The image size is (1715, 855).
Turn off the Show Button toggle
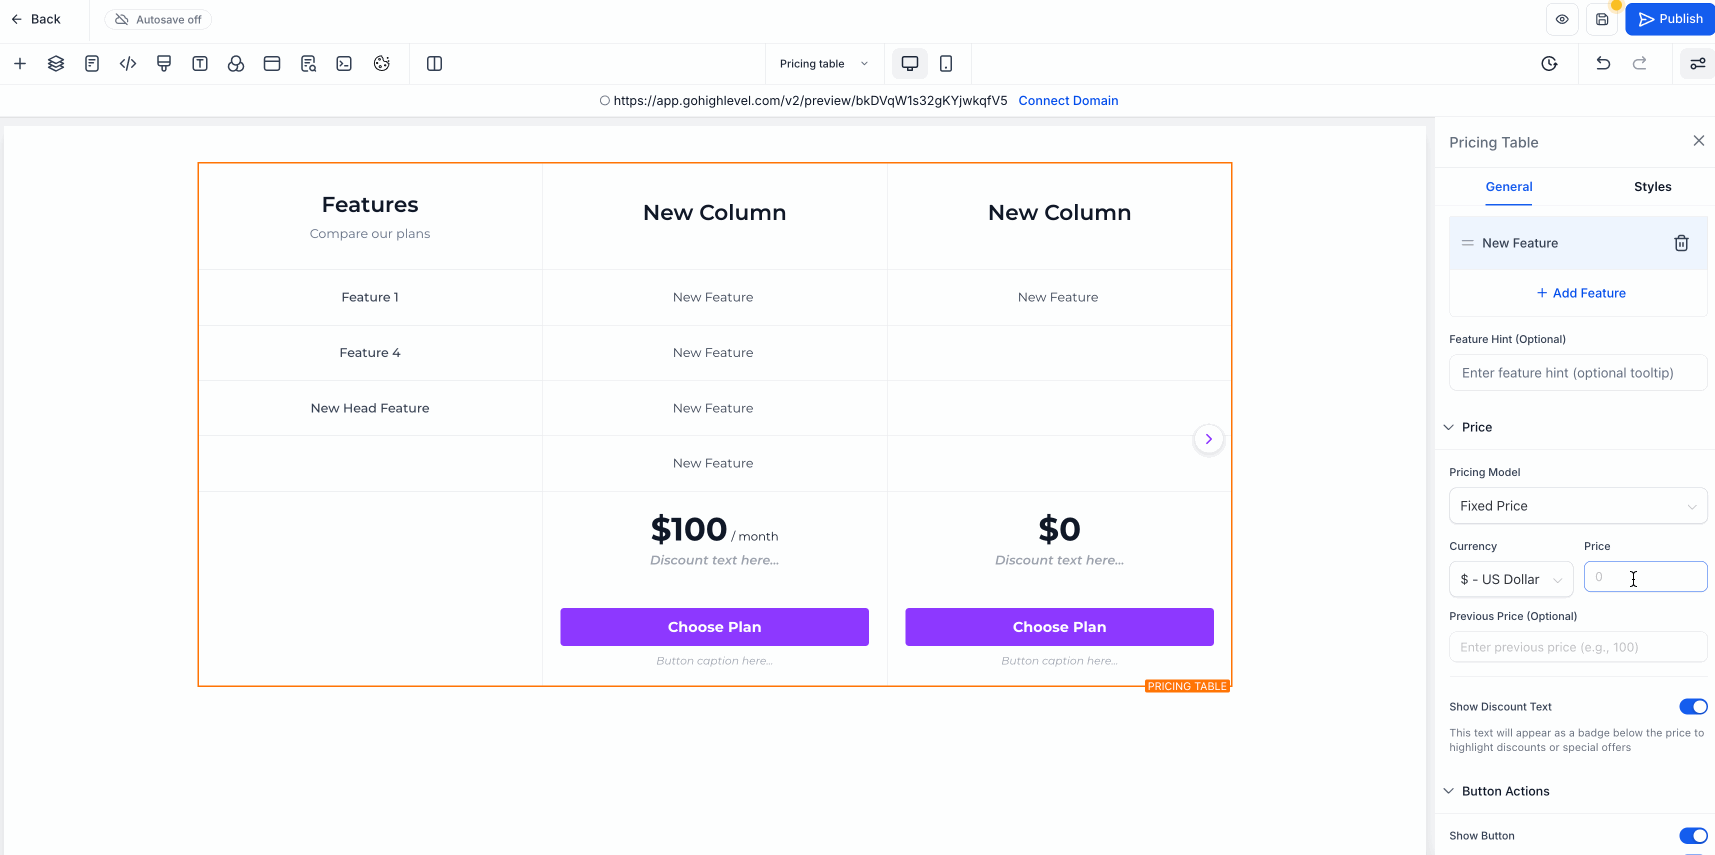coord(1694,836)
